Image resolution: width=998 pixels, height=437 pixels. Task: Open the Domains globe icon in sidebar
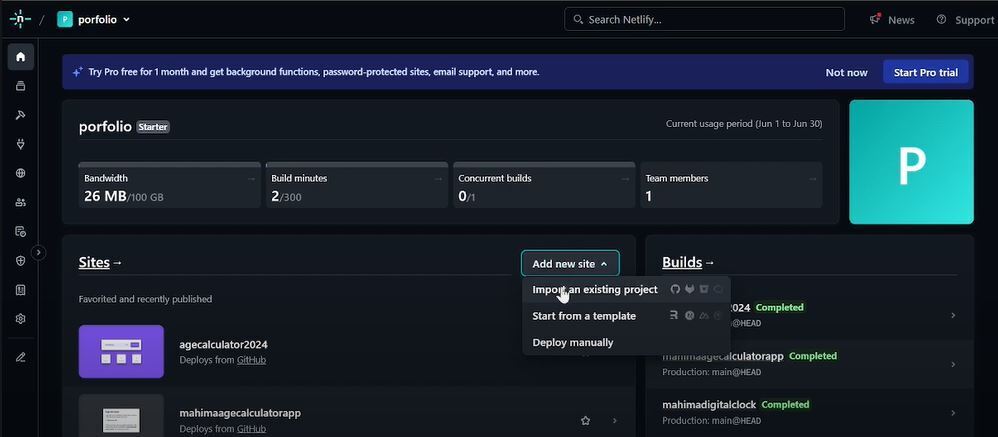click(x=20, y=173)
